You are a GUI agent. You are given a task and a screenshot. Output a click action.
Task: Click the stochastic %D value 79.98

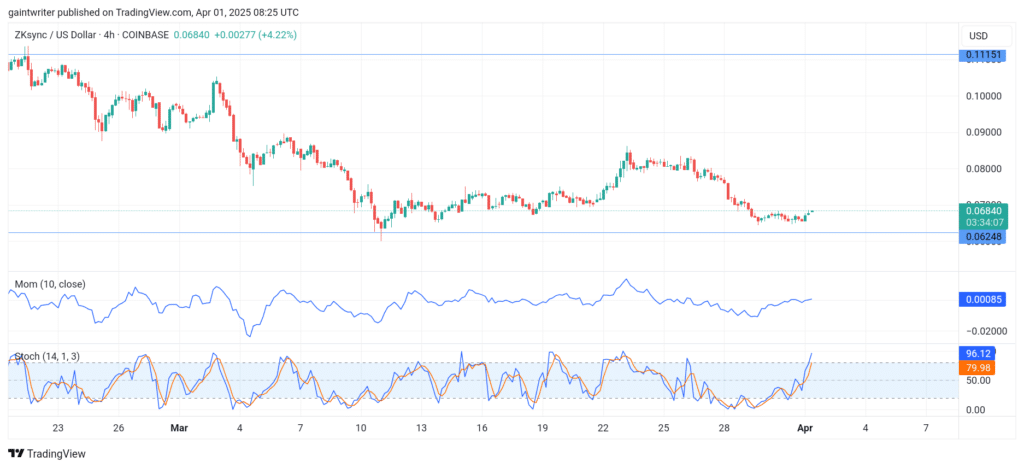(977, 367)
